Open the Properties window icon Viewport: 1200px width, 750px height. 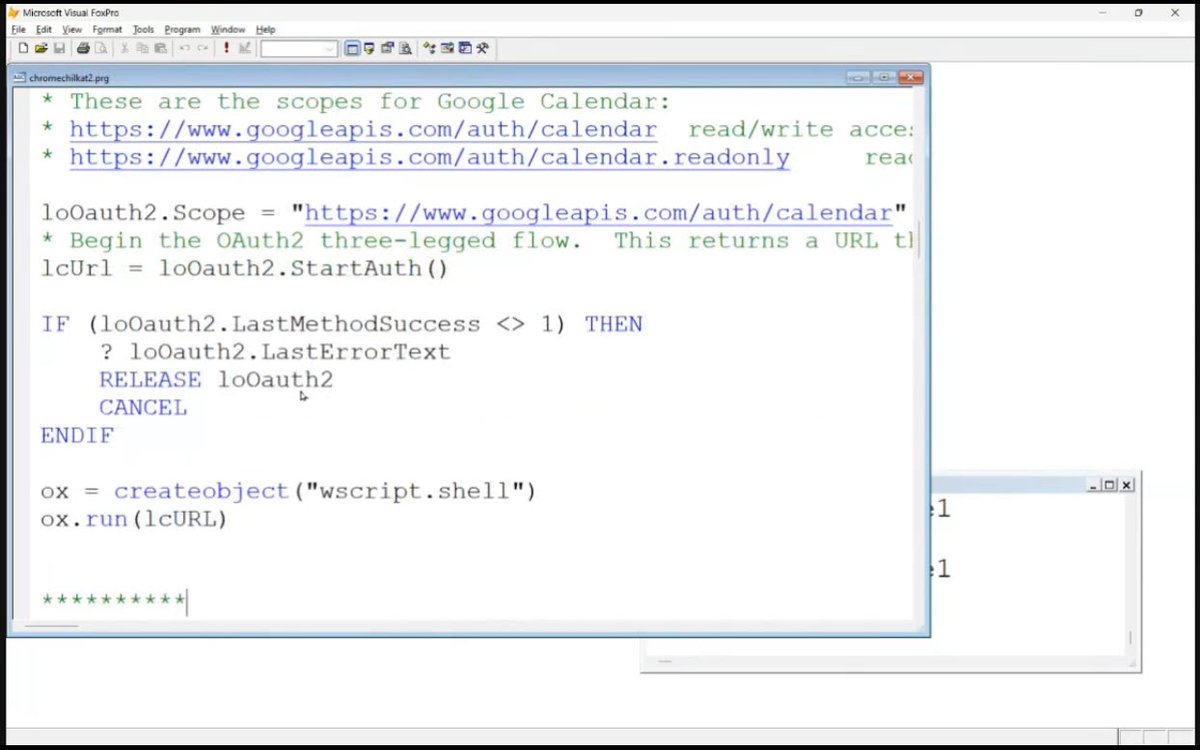click(387, 48)
